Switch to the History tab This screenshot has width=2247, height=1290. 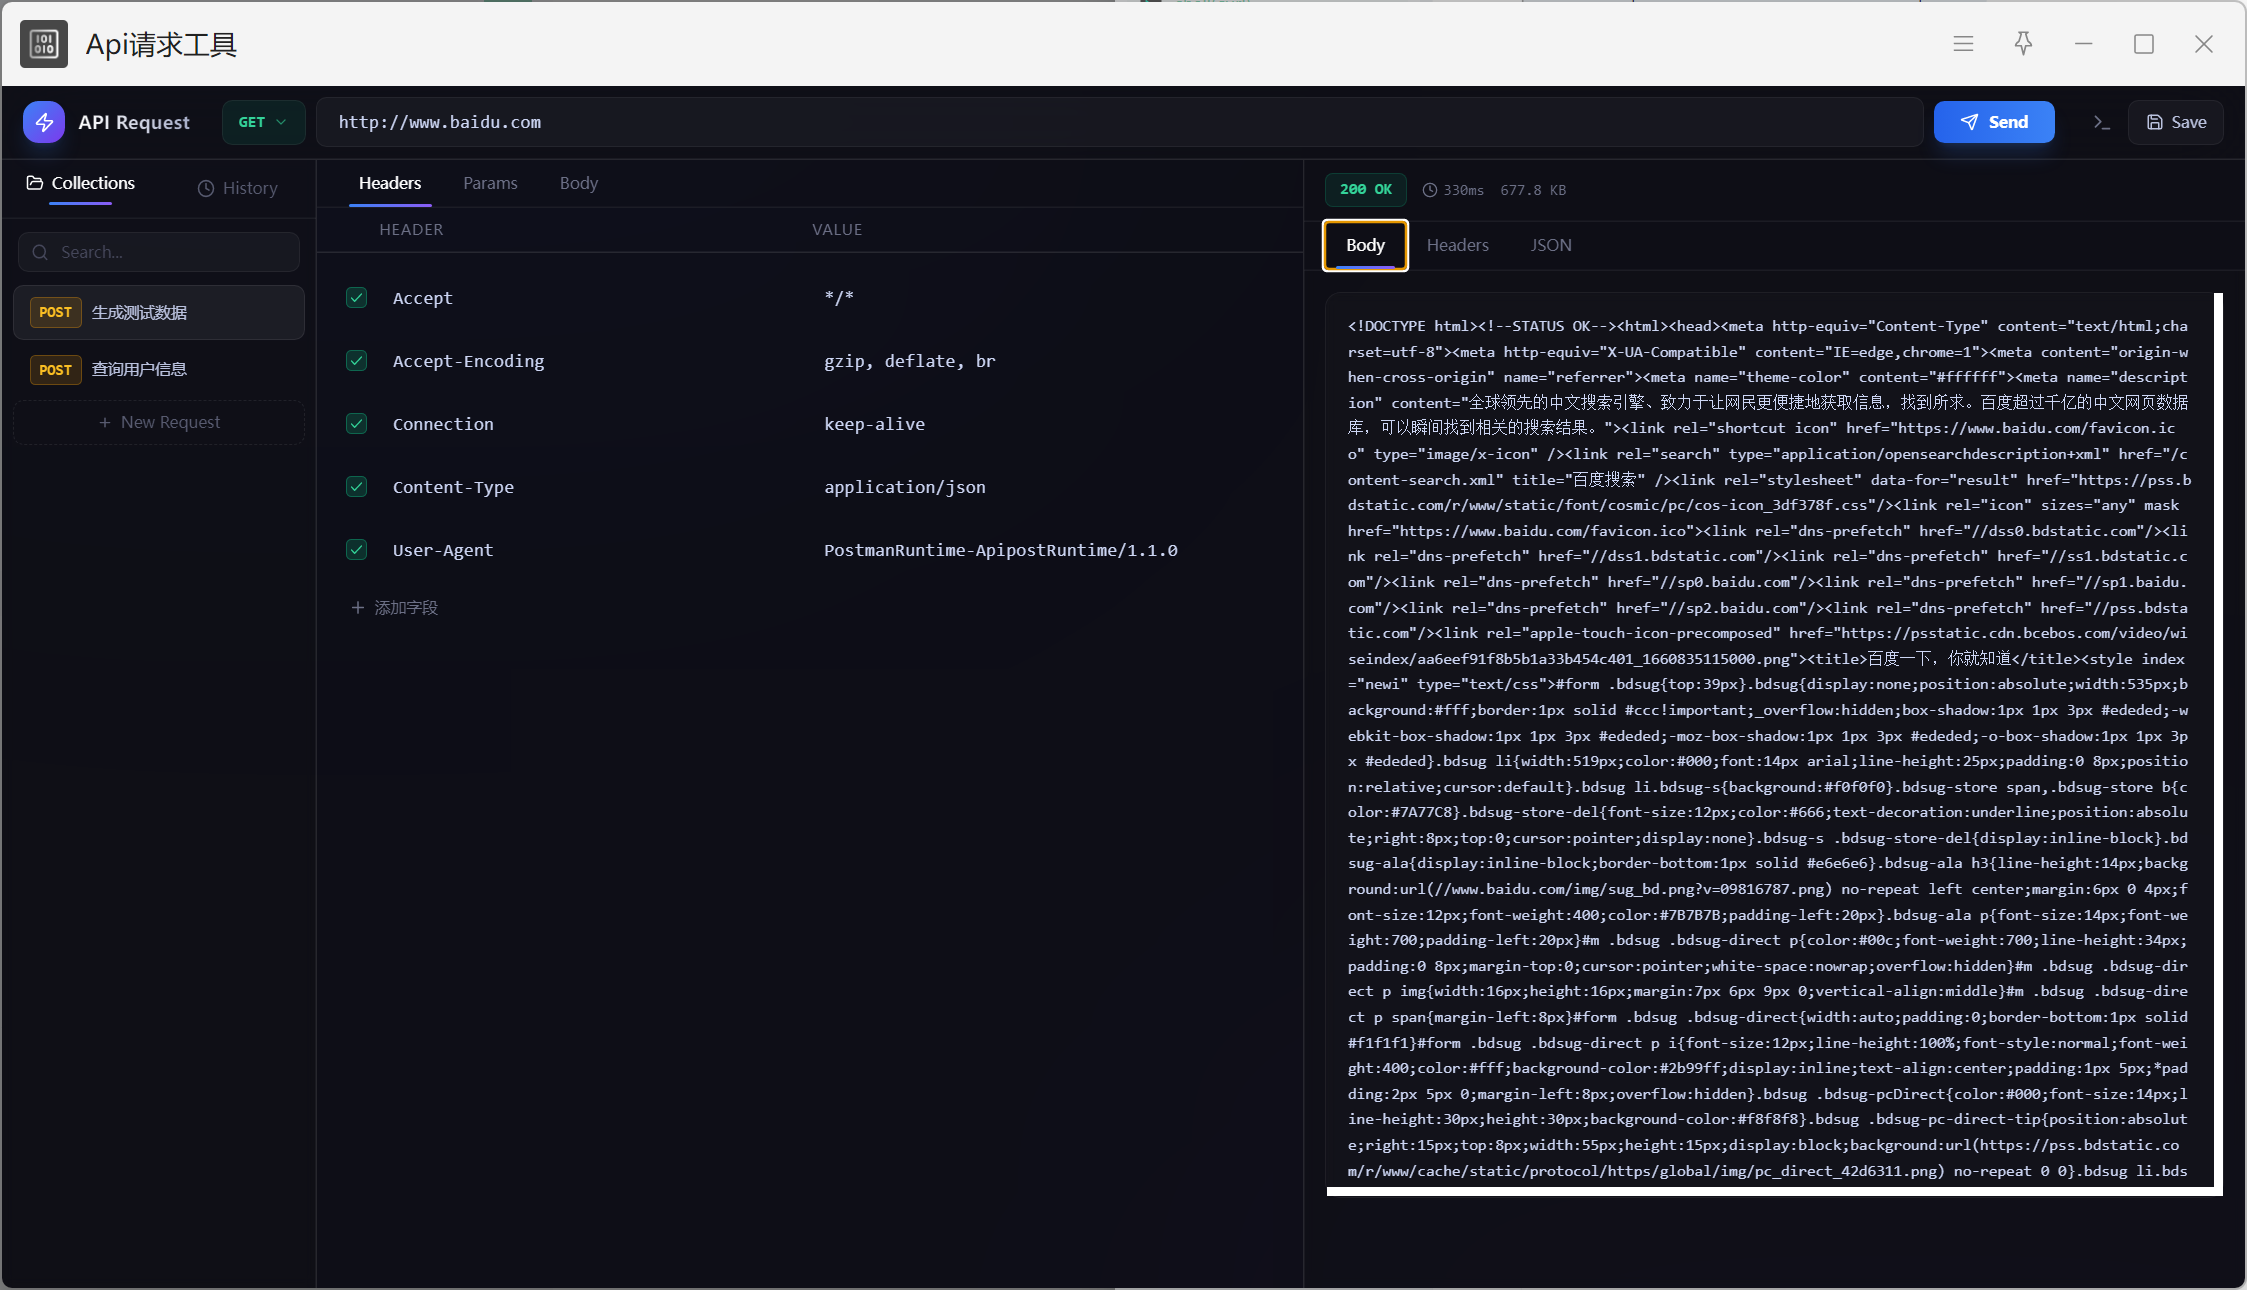click(x=238, y=189)
